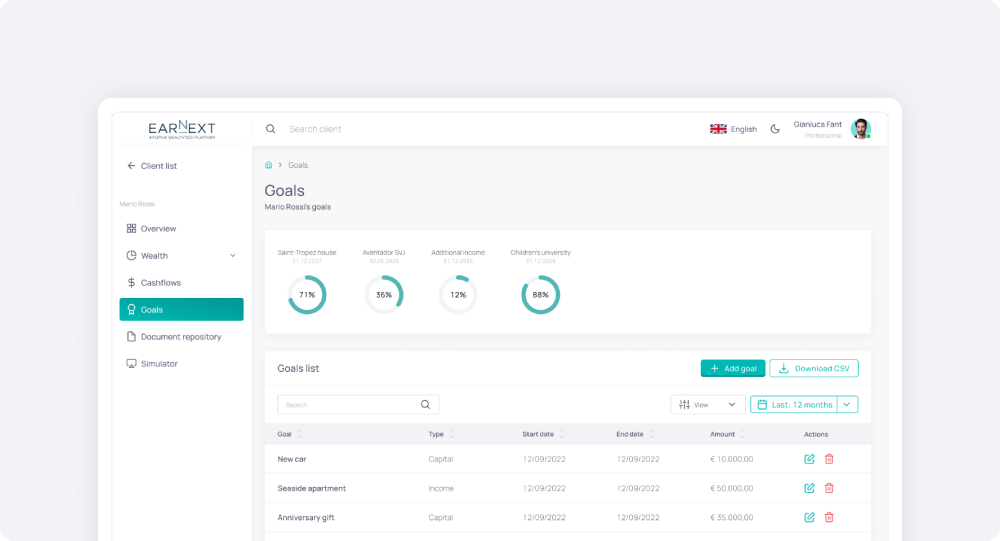
Task: Open the View dropdown
Action: point(707,405)
